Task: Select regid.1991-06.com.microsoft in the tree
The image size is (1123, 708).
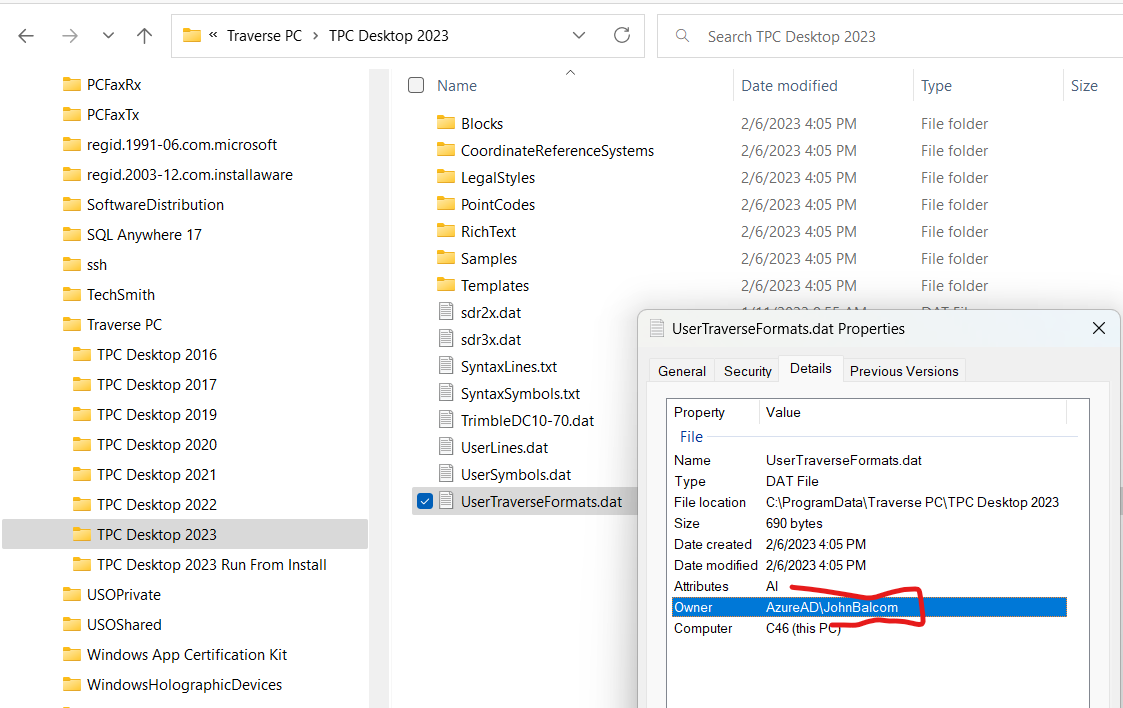Action: click(x=182, y=145)
